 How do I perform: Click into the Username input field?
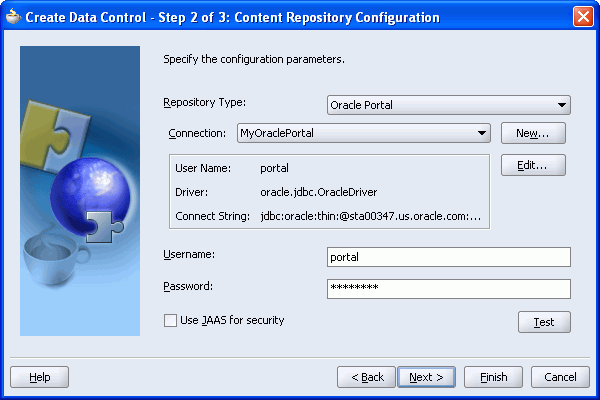coord(448,257)
